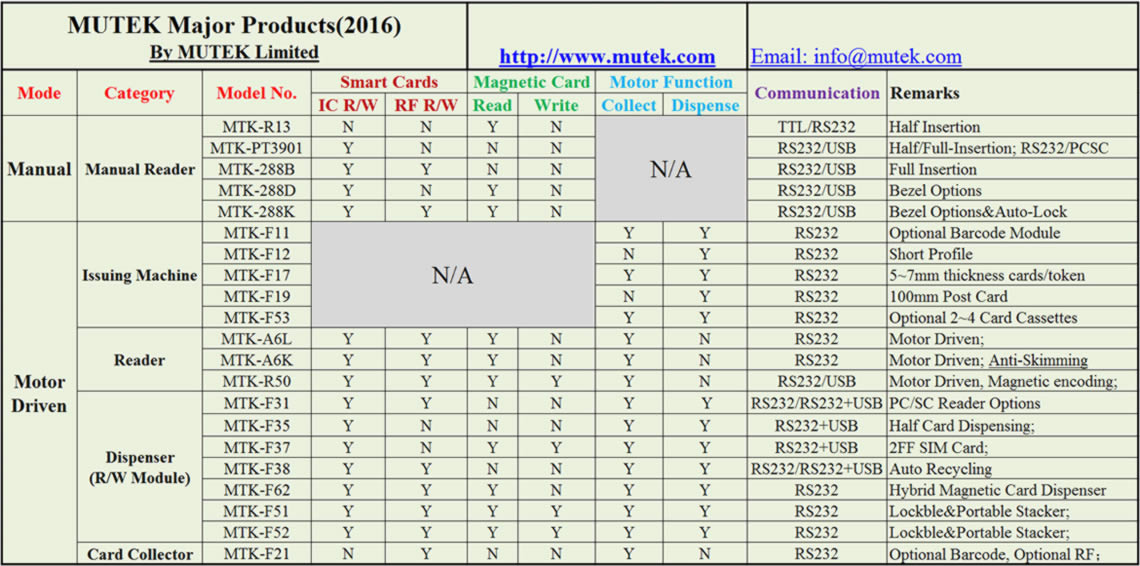Viewport: 1140px width, 566px height.
Task: Select the 'Manual Reader' category cell
Action: 140,170
